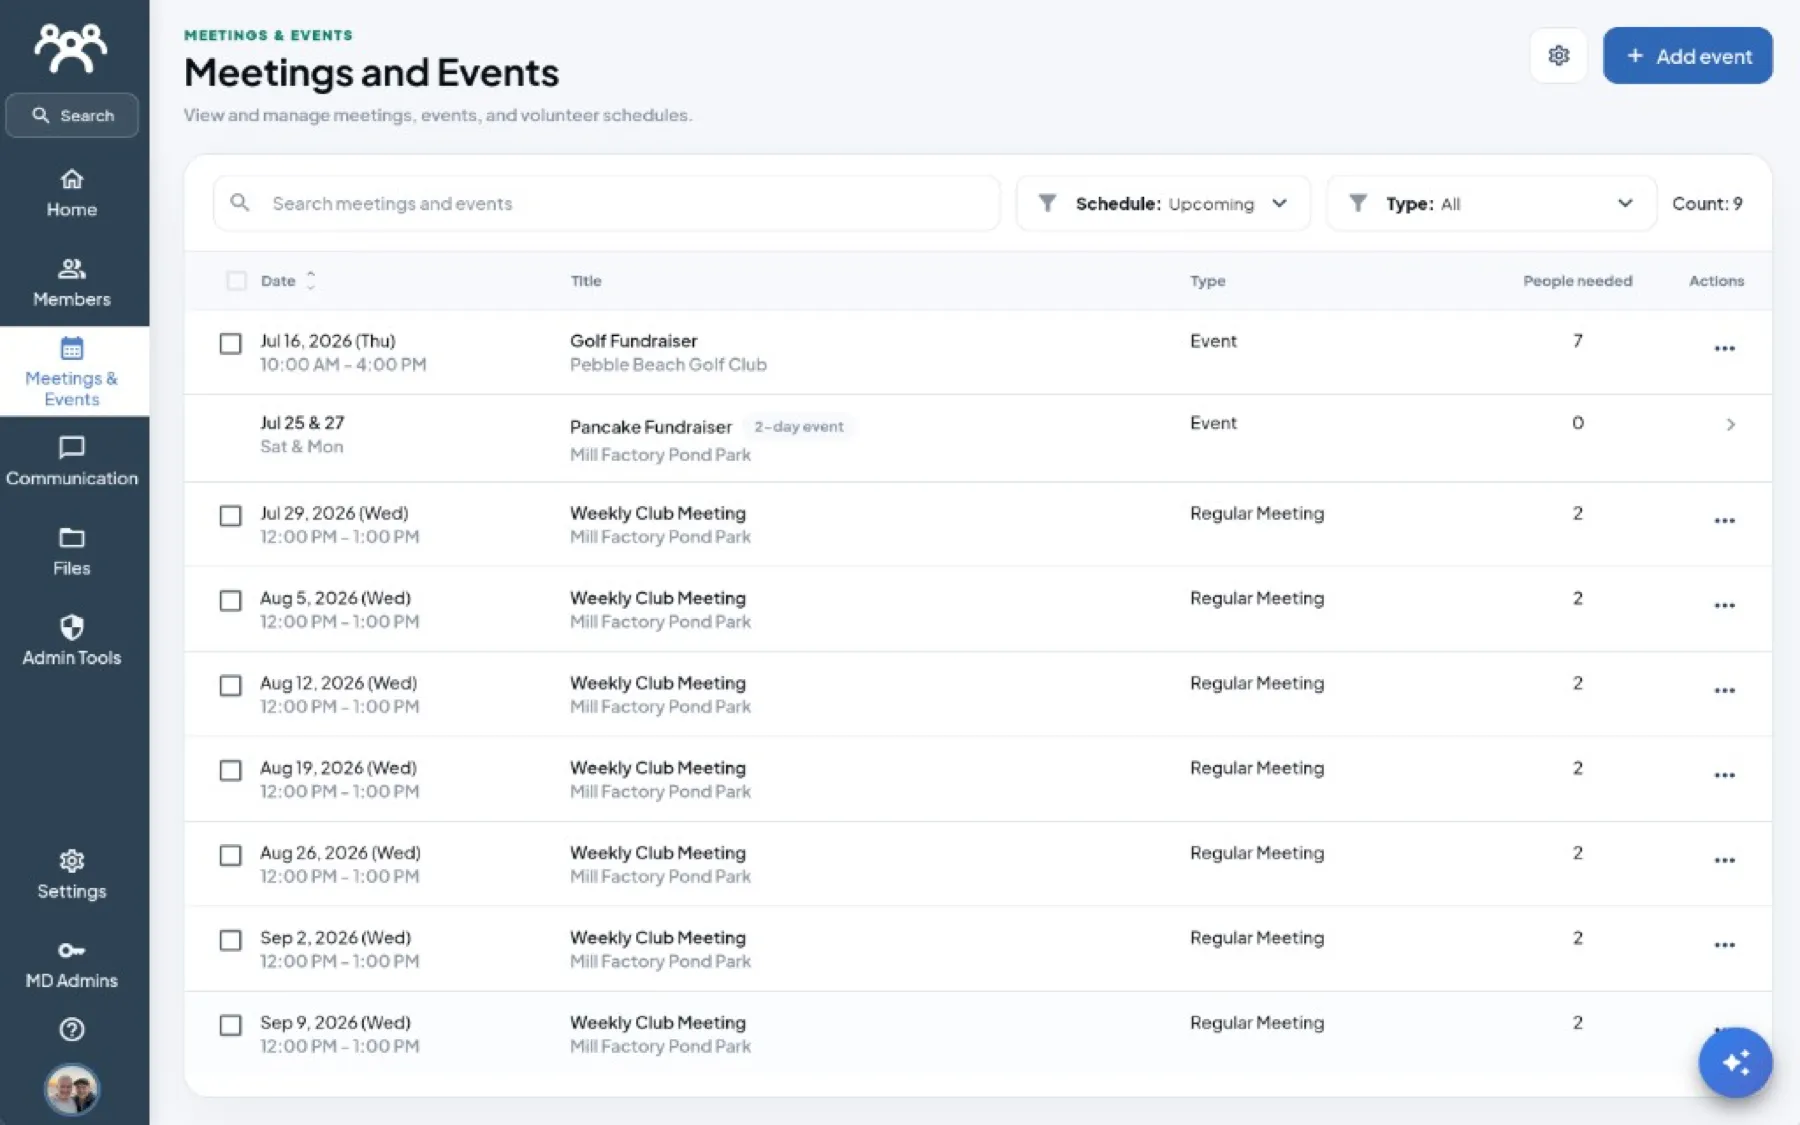1800x1125 pixels.
Task: Click the Count: 9 label
Action: click(1707, 204)
